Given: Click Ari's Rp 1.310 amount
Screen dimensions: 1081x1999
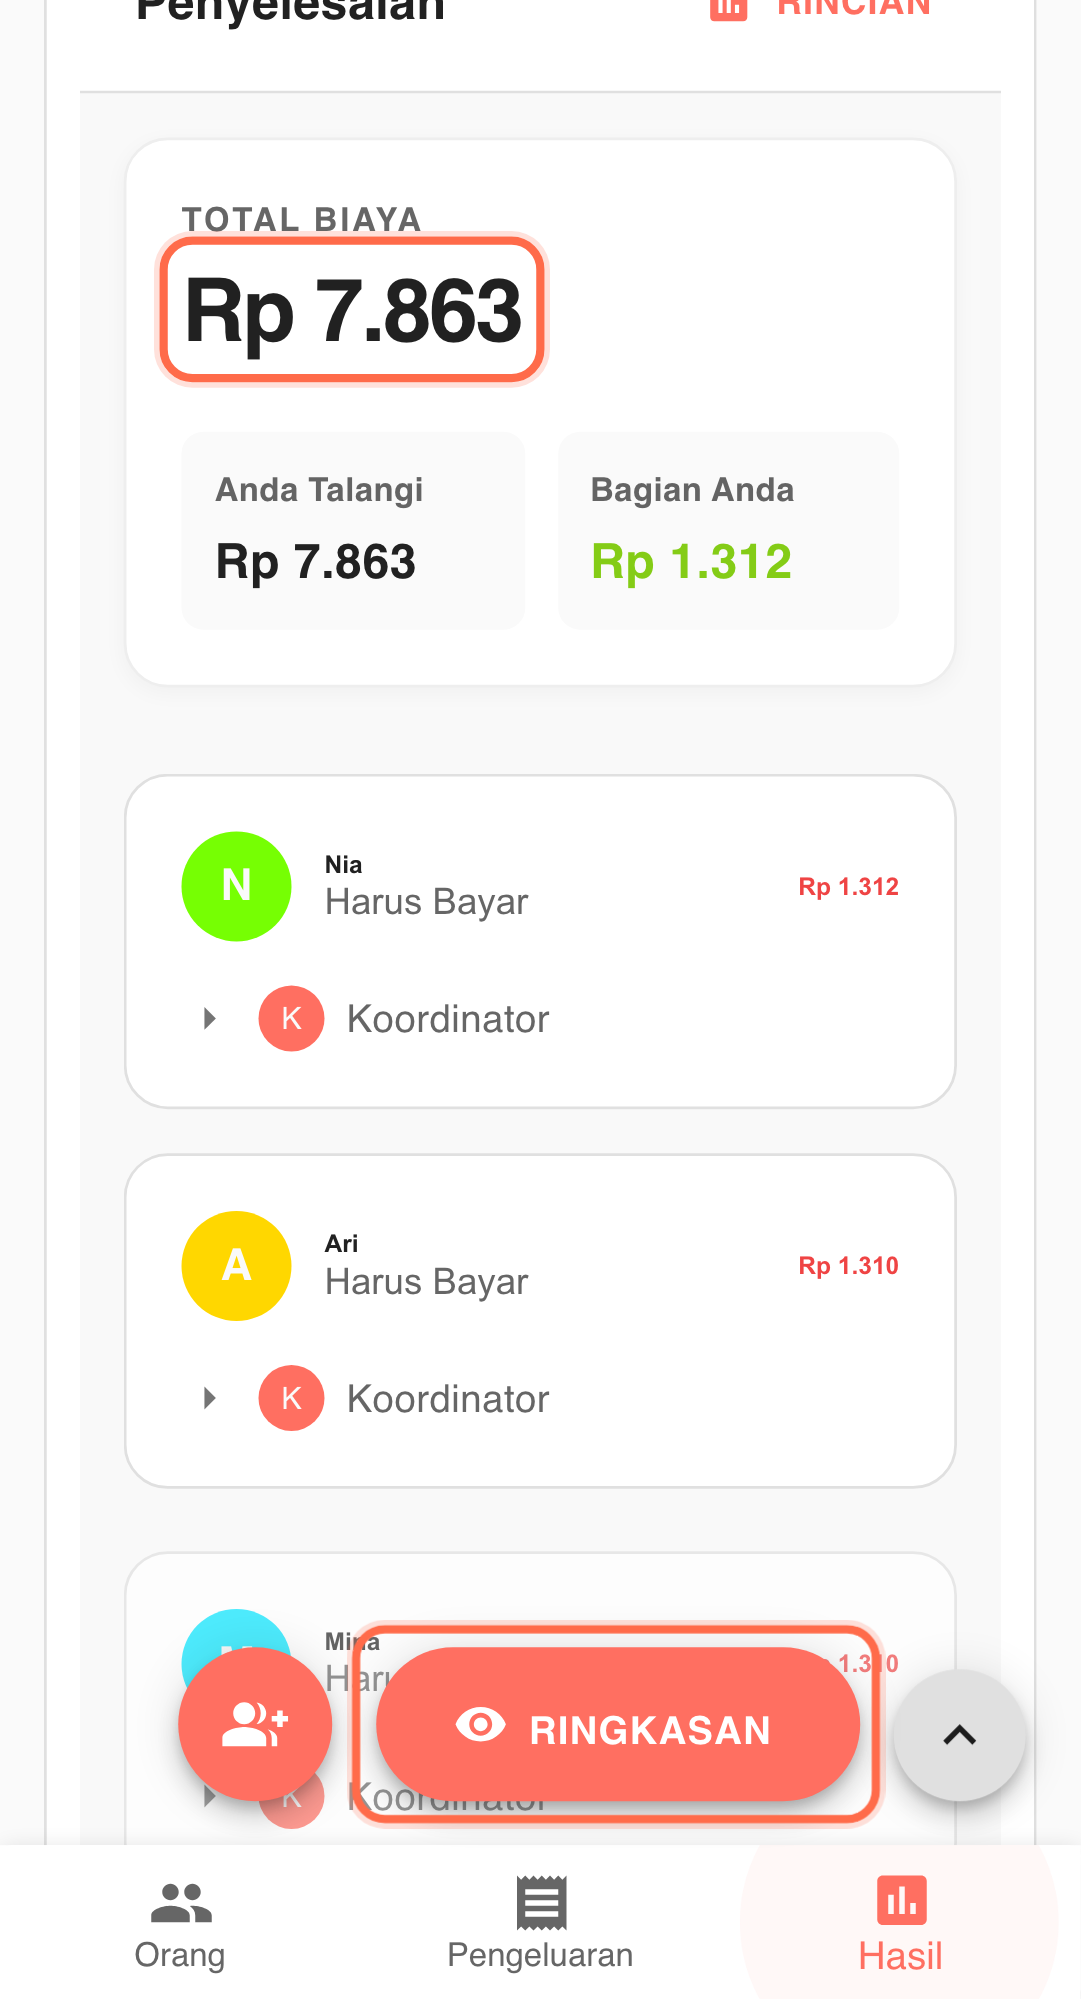Looking at the screenshot, I should point(848,1266).
